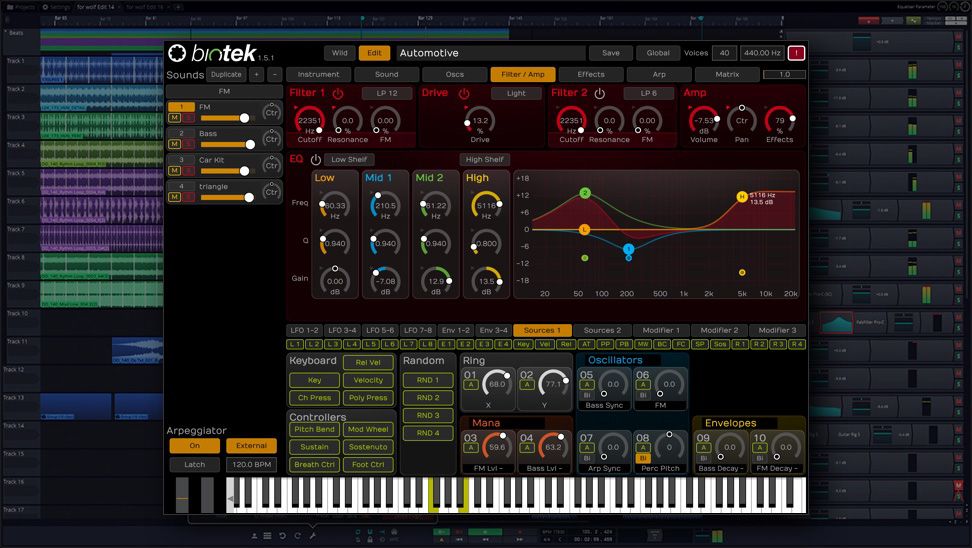The image size is (972, 548).
Task: Click the Duplicate sound button
Action: click(x=226, y=74)
